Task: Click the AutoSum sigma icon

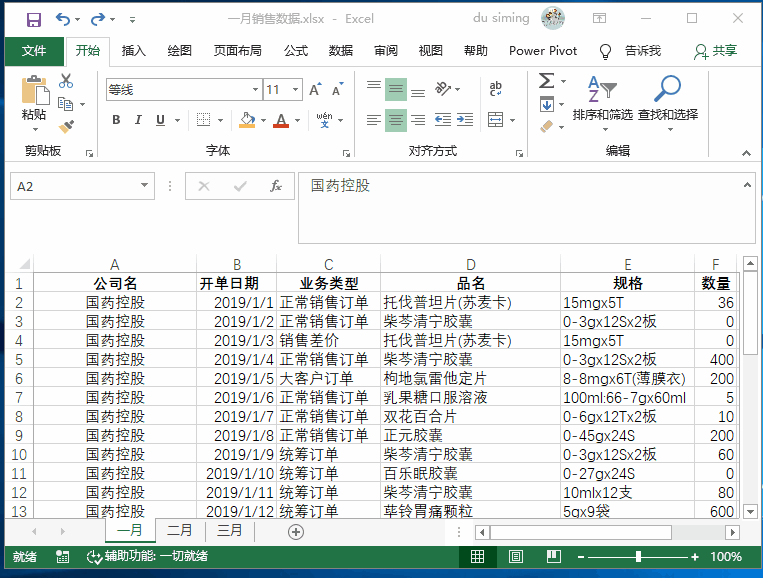Action: [x=546, y=81]
